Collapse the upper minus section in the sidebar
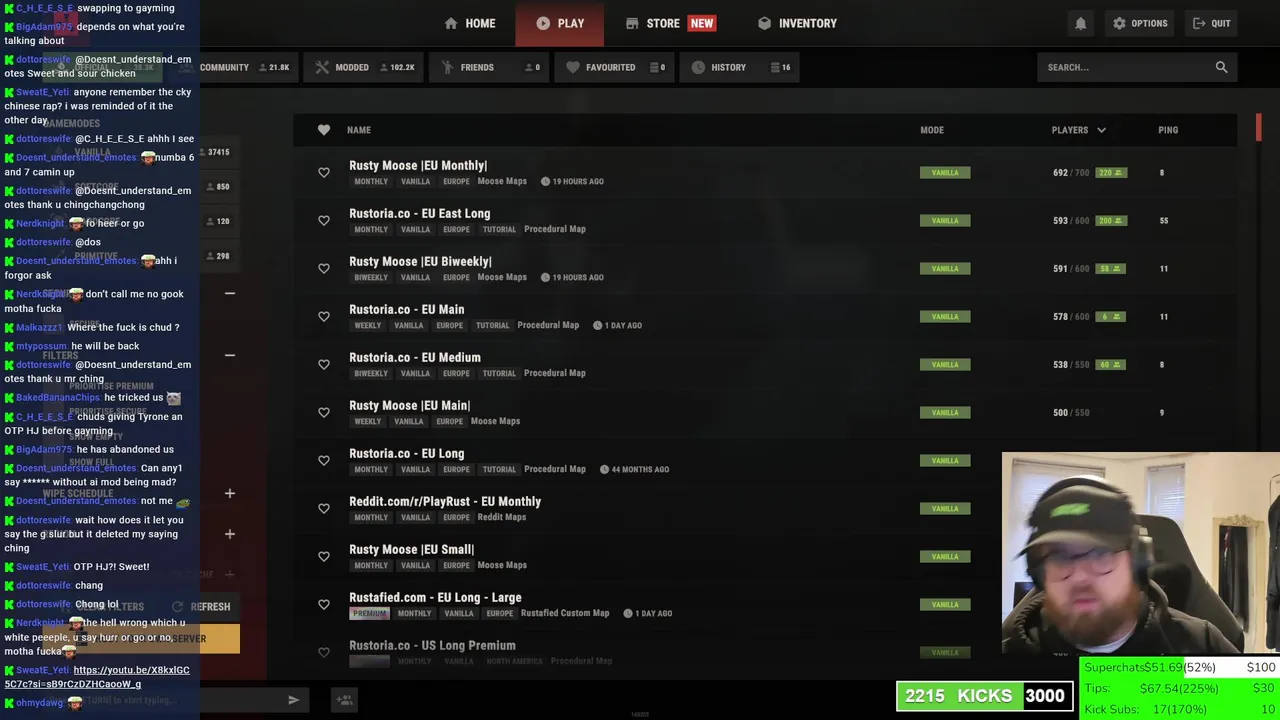This screenshot has height=720, width=1280. coord(229,293)
